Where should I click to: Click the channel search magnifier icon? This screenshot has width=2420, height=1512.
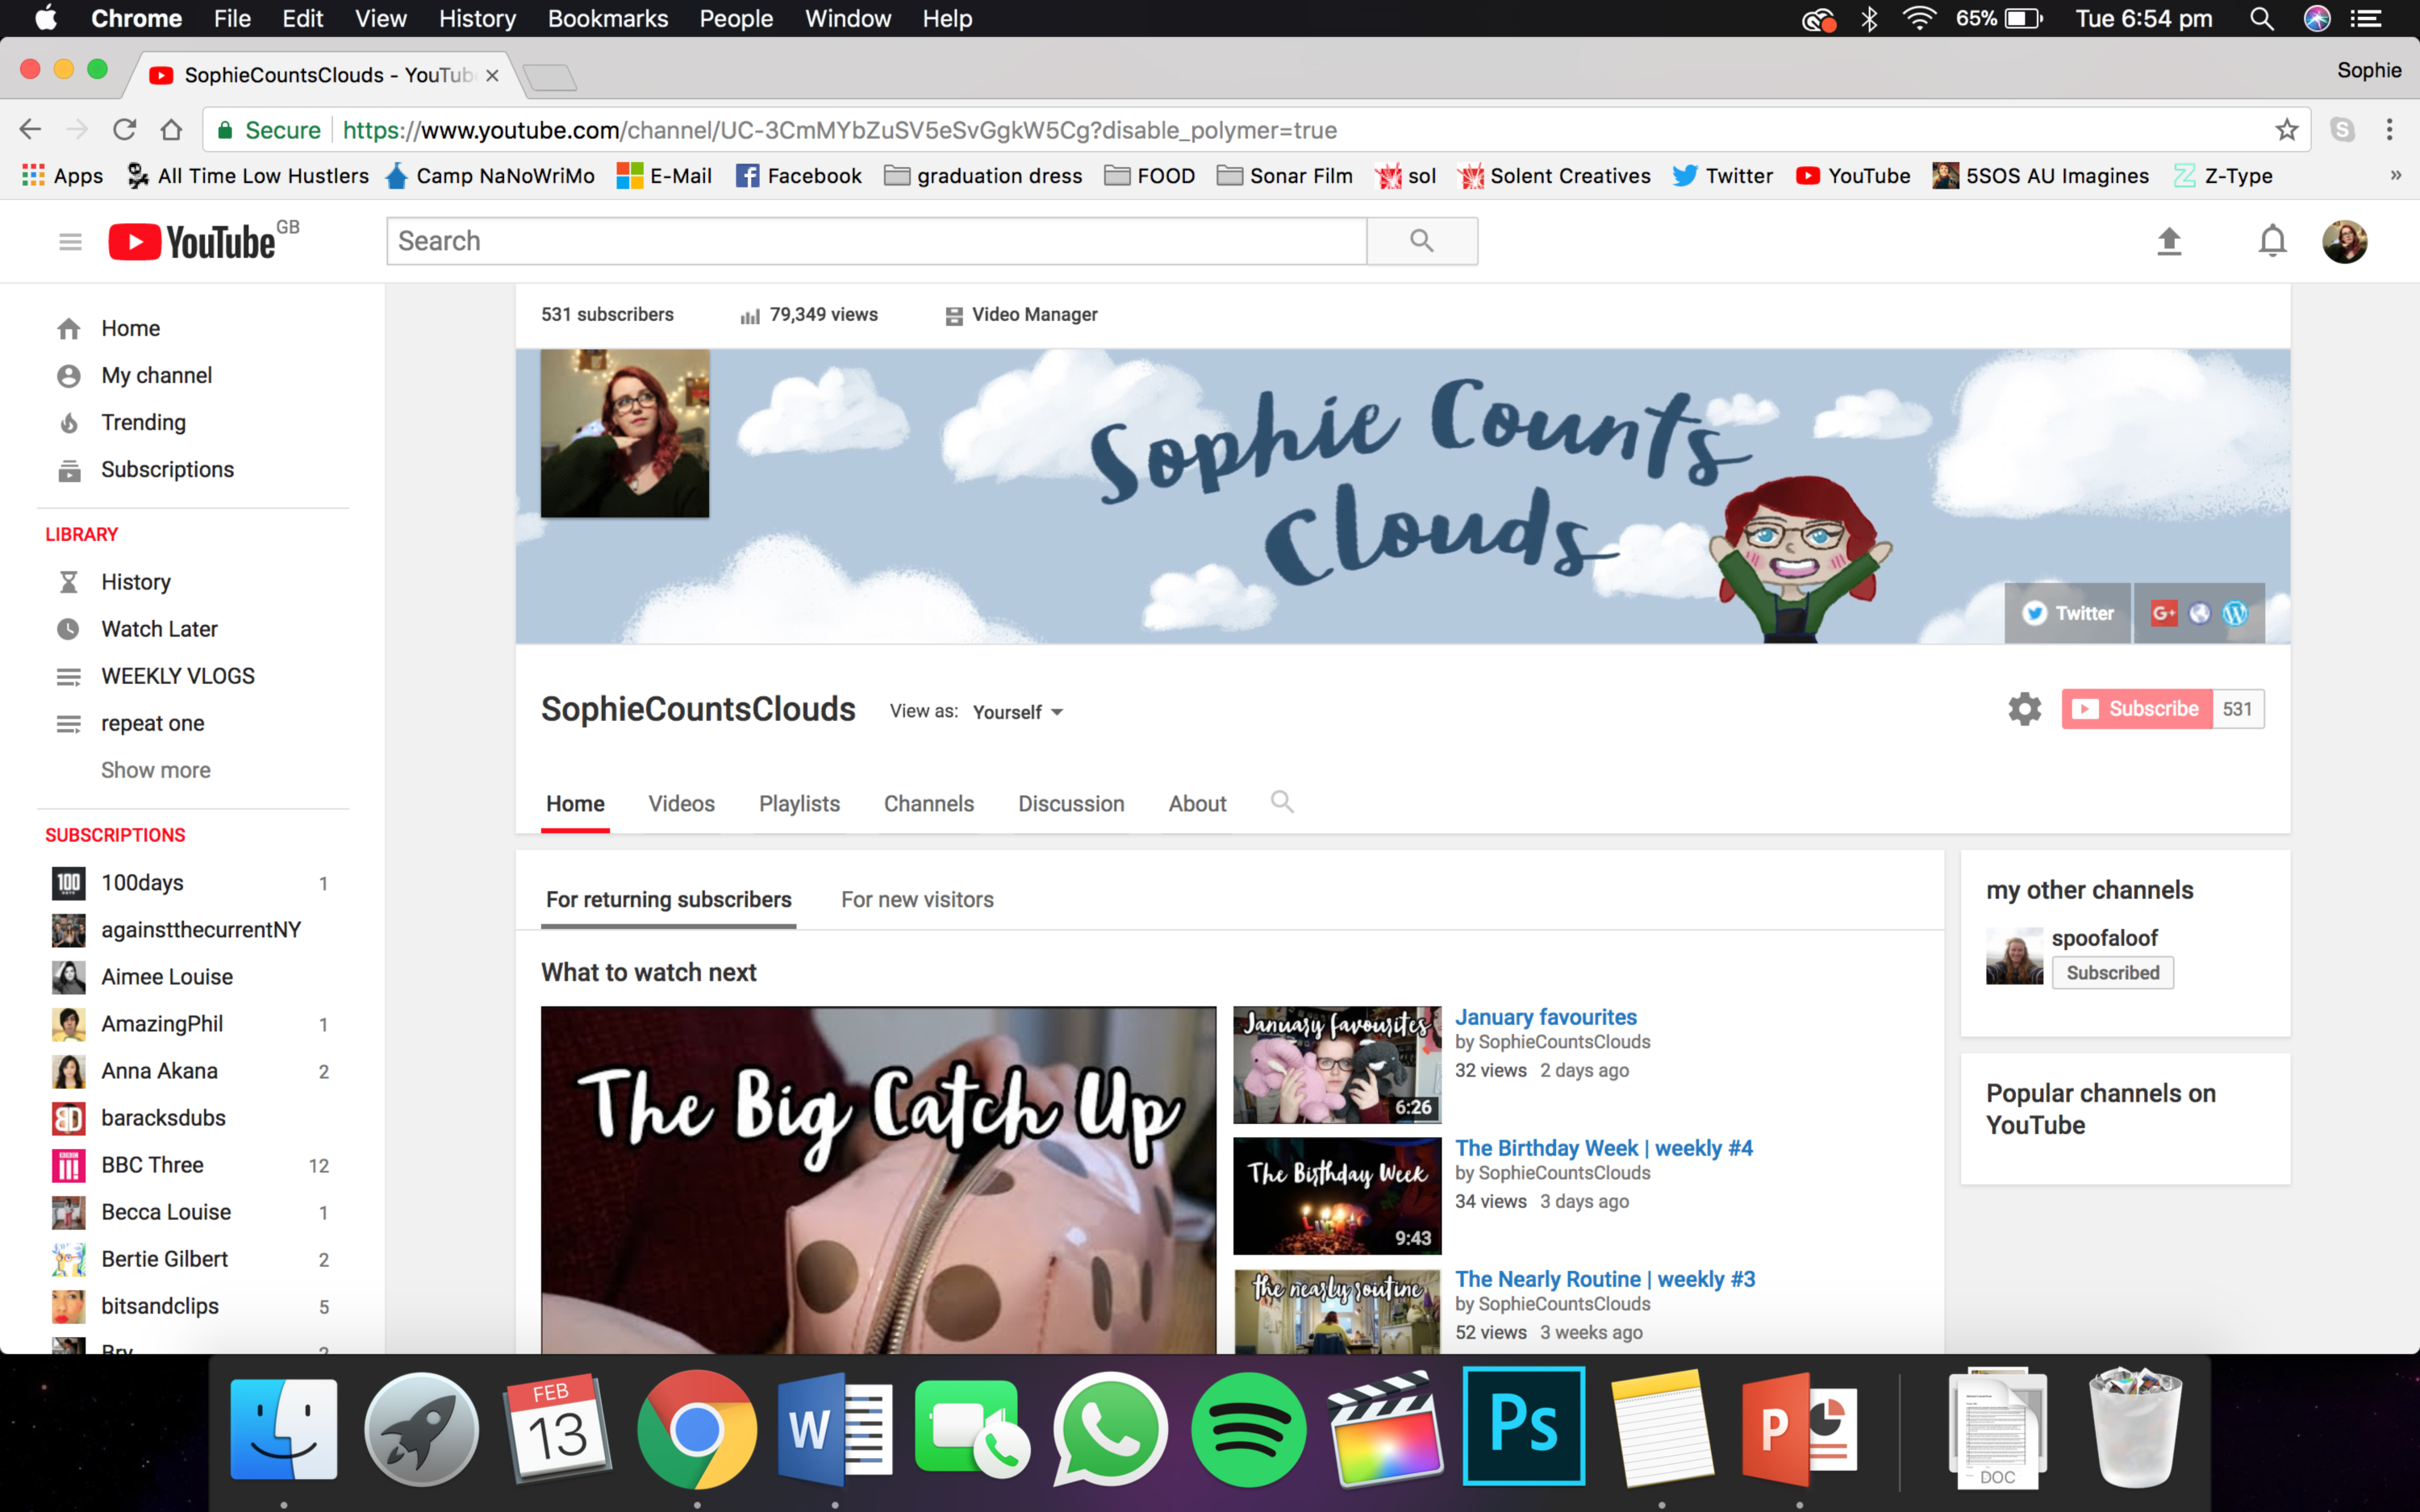(1282, 802)
